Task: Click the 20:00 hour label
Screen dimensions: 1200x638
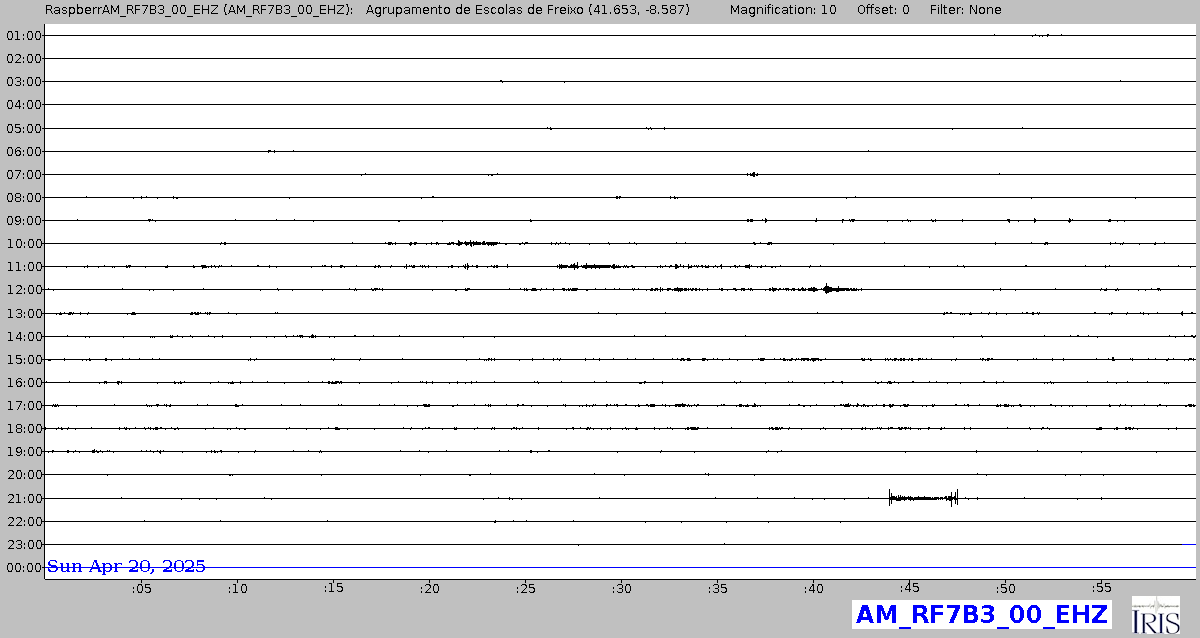Action: click(x=24, y=475)
